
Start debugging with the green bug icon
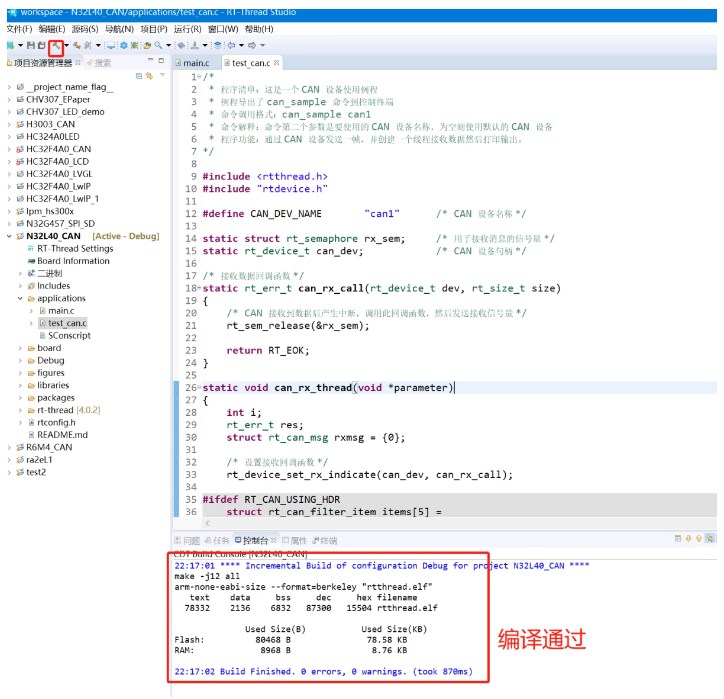click(134, 45)
